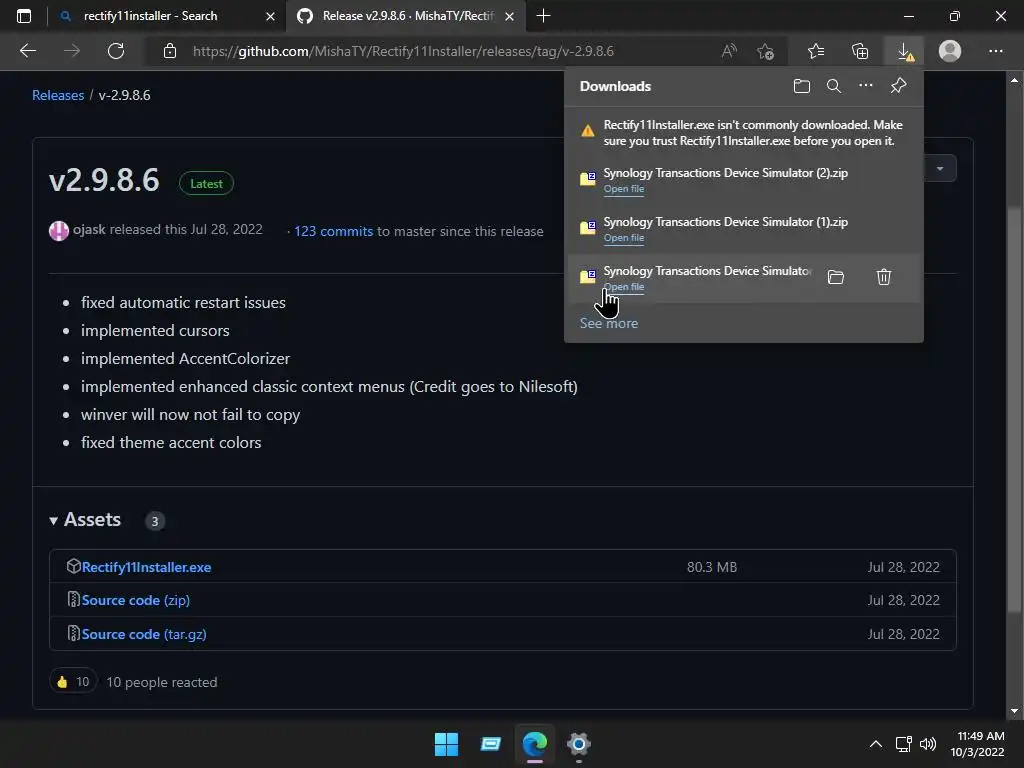
Task: Open 123 commits link
Action: 334,231
